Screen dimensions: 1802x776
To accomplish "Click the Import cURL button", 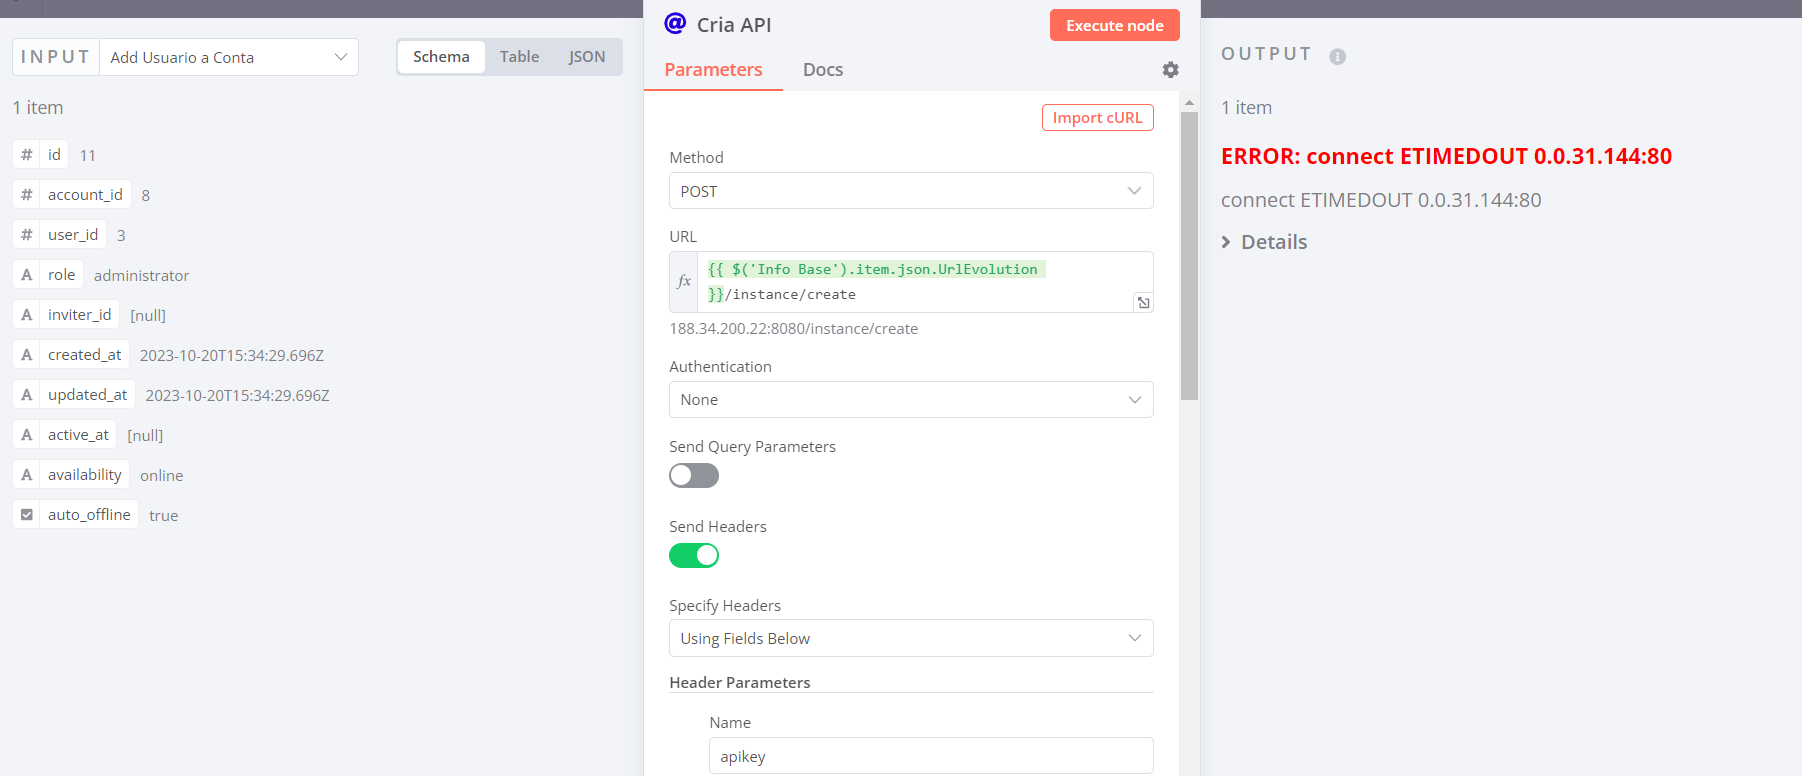I will 1097,118.
